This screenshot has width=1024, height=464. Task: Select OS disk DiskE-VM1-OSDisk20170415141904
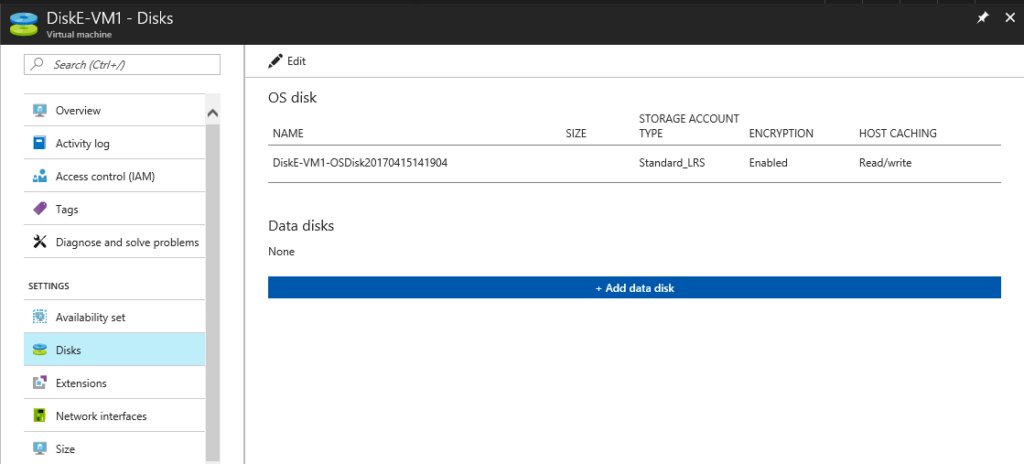pos(360,163)
